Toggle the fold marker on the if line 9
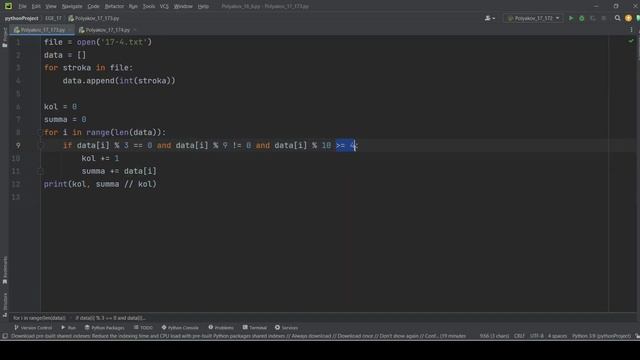Viewport: 640px width, 360px height. (x=40, y=145)
